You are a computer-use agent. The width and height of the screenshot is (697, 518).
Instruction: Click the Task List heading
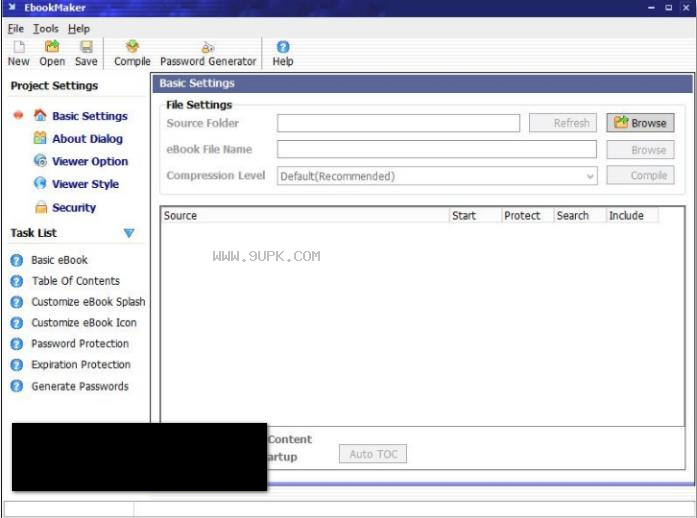[x=34, y=233]
